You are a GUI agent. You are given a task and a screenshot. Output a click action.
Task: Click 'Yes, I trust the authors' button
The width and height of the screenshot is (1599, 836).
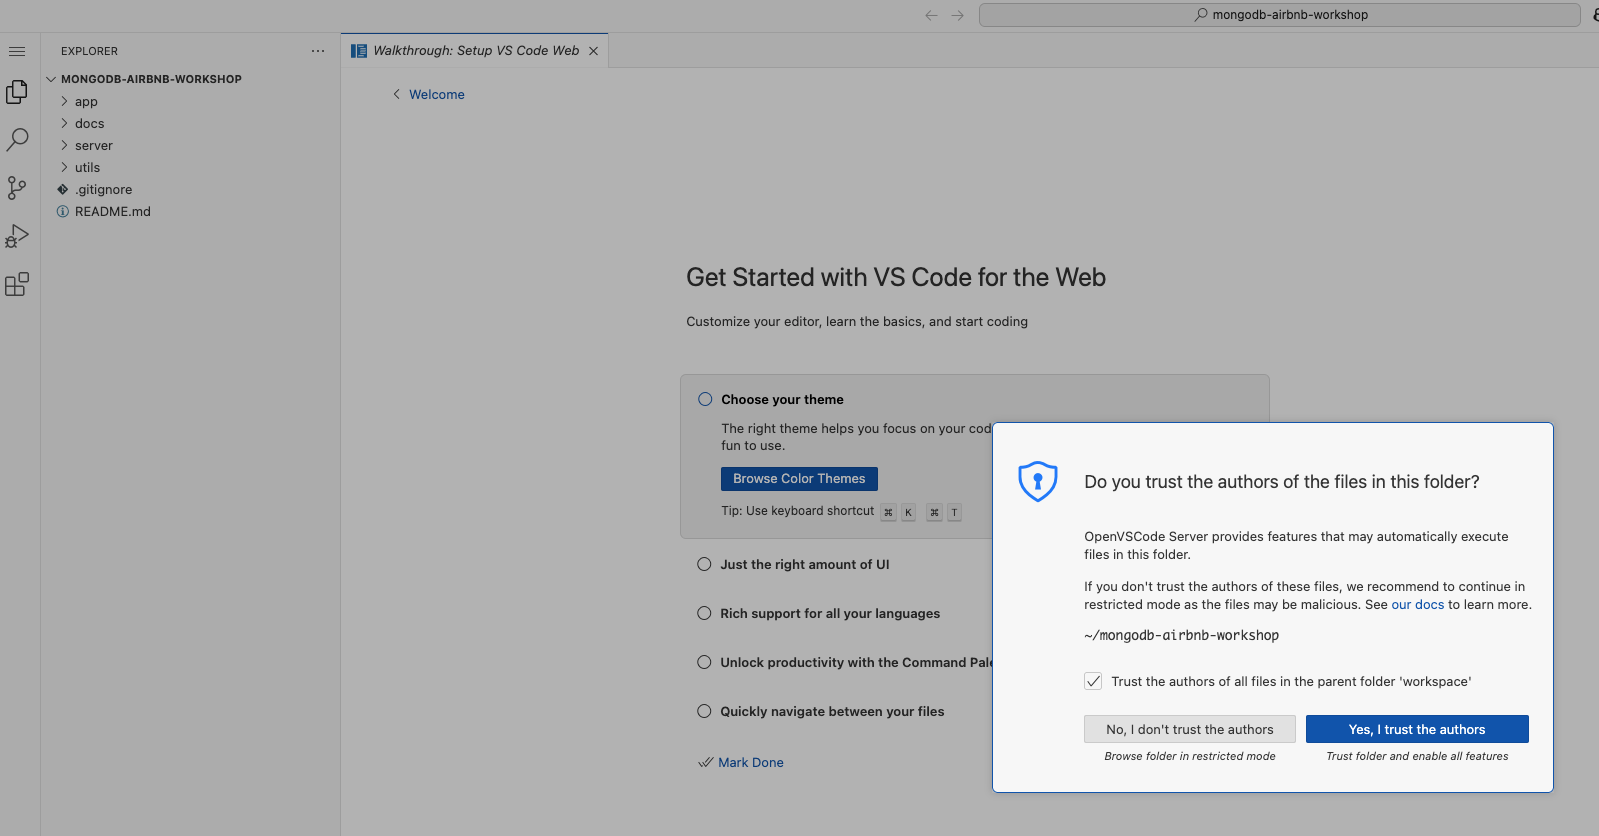tap(1416, 729)
